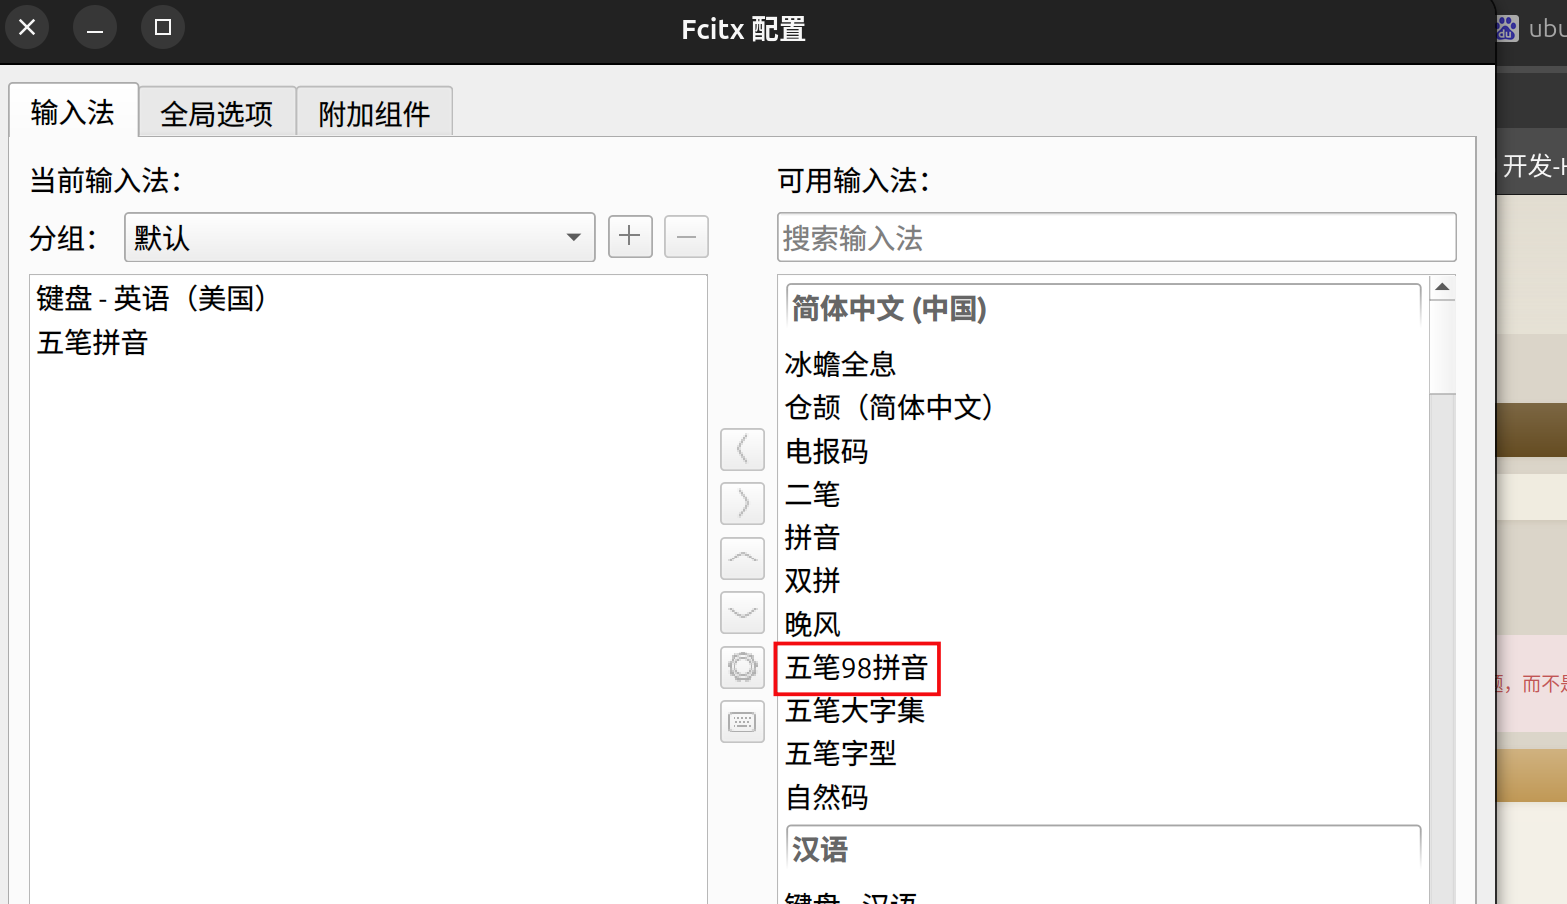Focus the 搜索输入法 search field
Screen dimensions: 1567x904
1116,238
